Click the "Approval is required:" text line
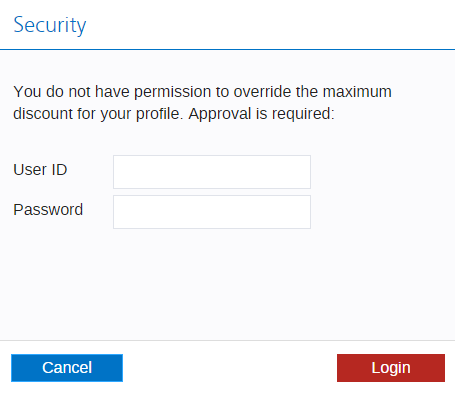The width and height of the screenshot is (455, 399). (x=261, y=114)
